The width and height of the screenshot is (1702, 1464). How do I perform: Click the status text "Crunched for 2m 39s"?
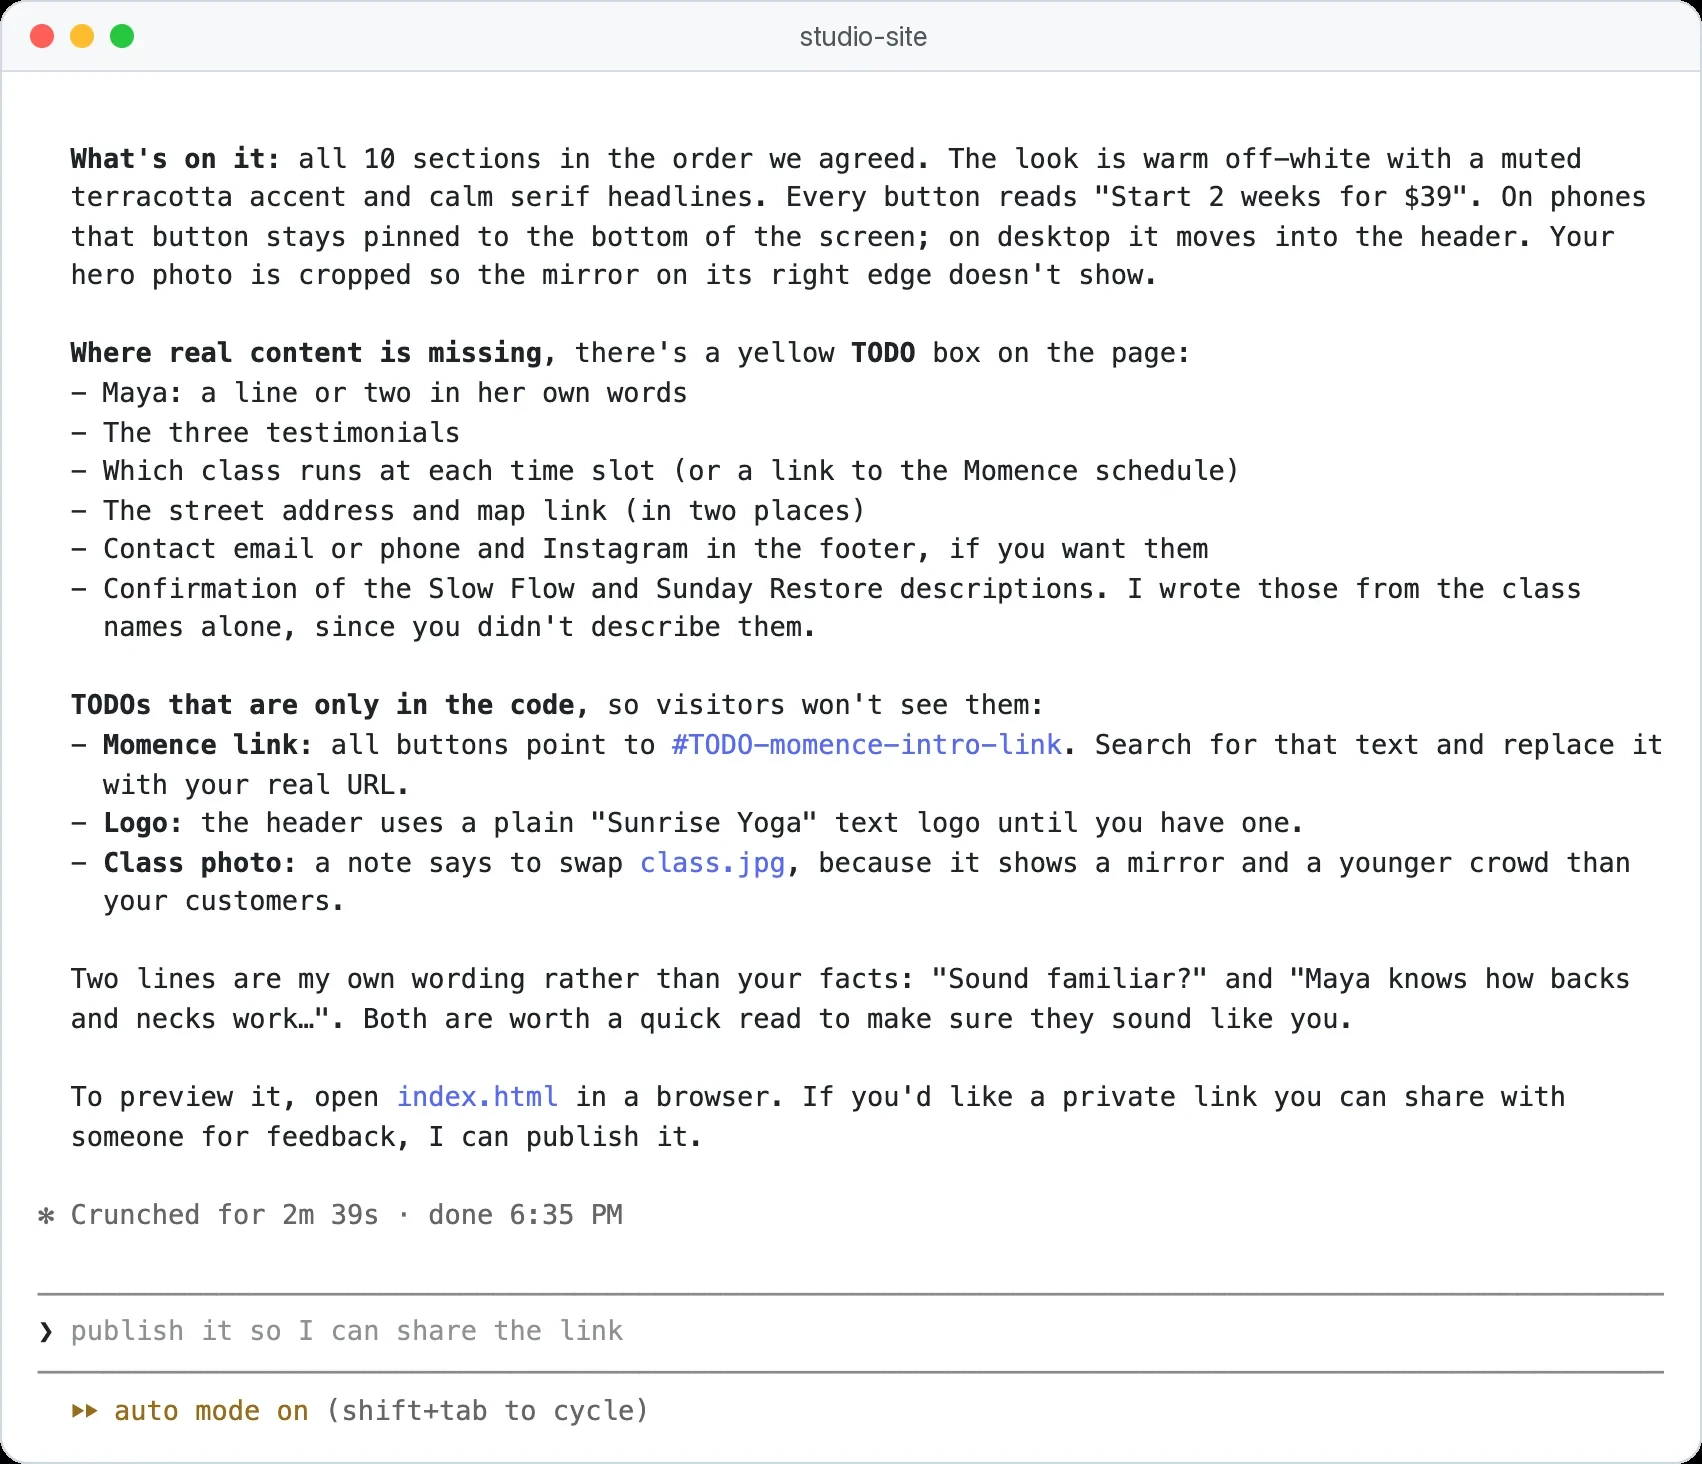[x=224, y=1215]
